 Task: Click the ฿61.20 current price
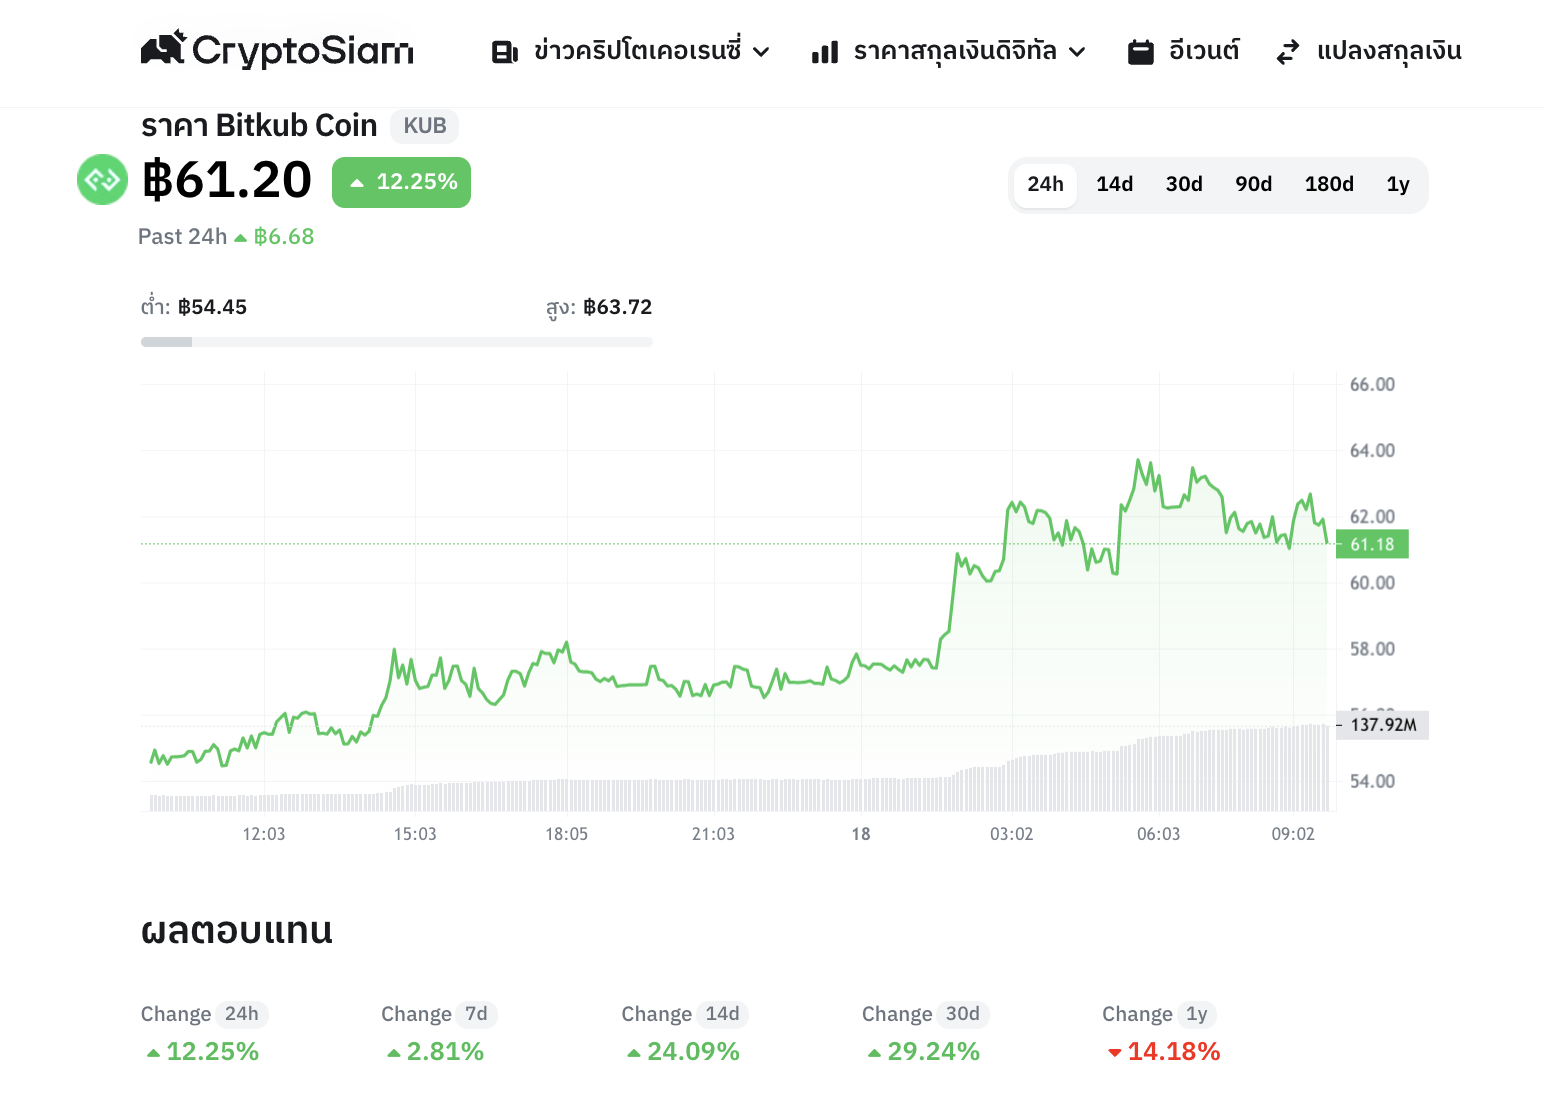227,181
